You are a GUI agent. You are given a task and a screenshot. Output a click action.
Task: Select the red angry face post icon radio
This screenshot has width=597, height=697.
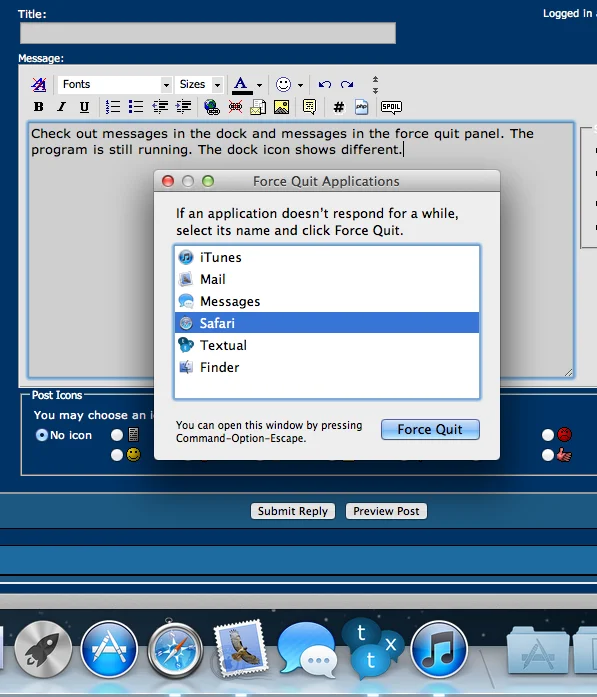coord(548,435)
